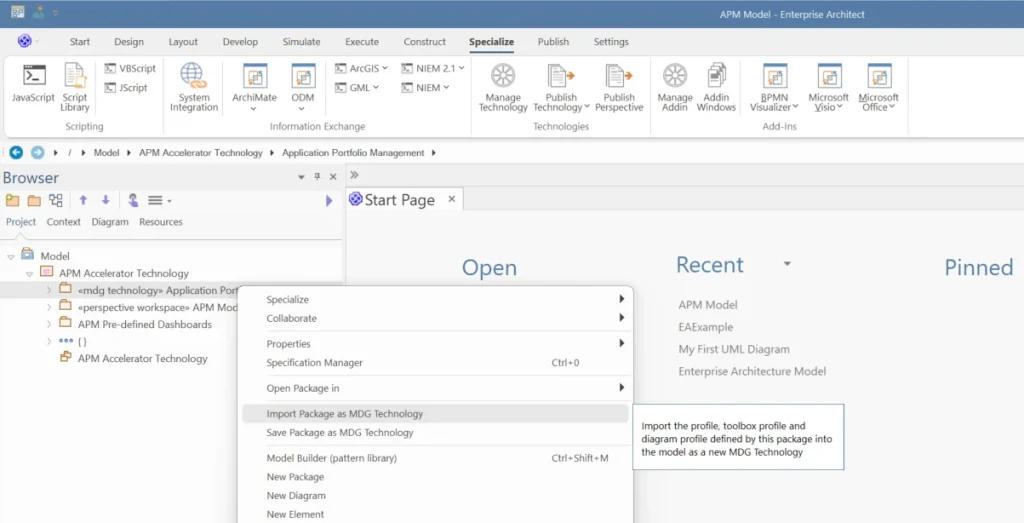Image resolution: width=1024 pixels, height=523 pixels.
Task: Click the ArchiMate exchange icon
Action: point(255,76)
